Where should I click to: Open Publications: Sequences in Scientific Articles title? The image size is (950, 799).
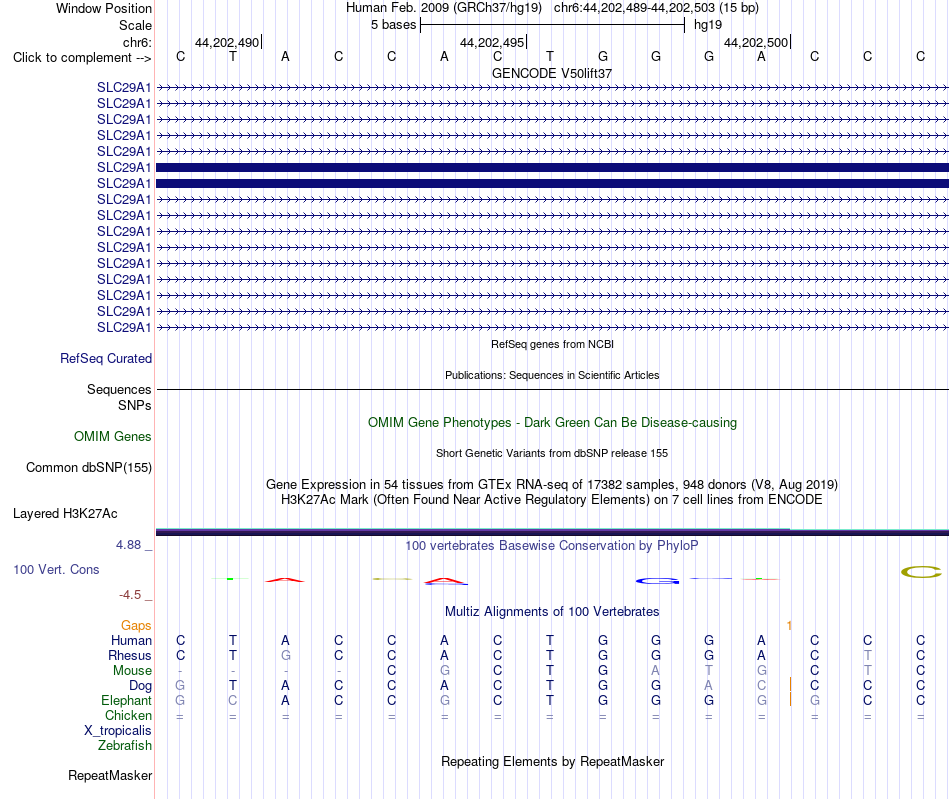(552, 375)
